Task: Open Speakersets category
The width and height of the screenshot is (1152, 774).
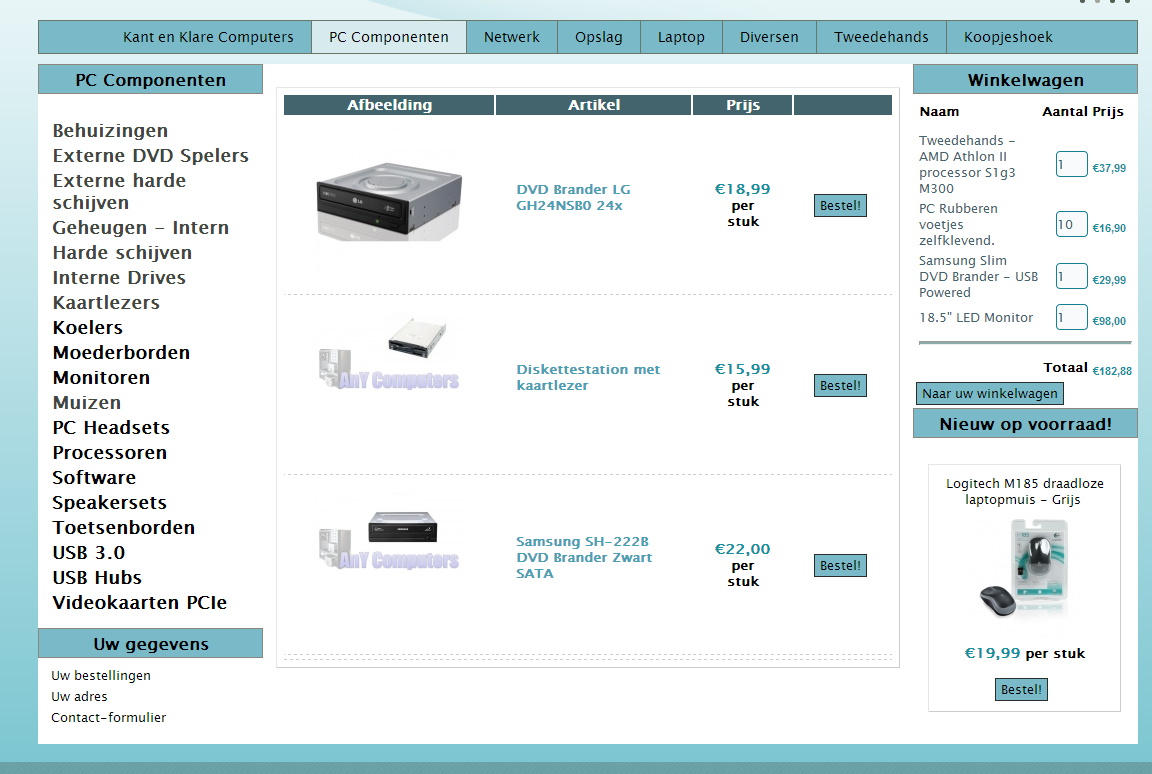Action: pyautogui.click(x=109, y=502)
